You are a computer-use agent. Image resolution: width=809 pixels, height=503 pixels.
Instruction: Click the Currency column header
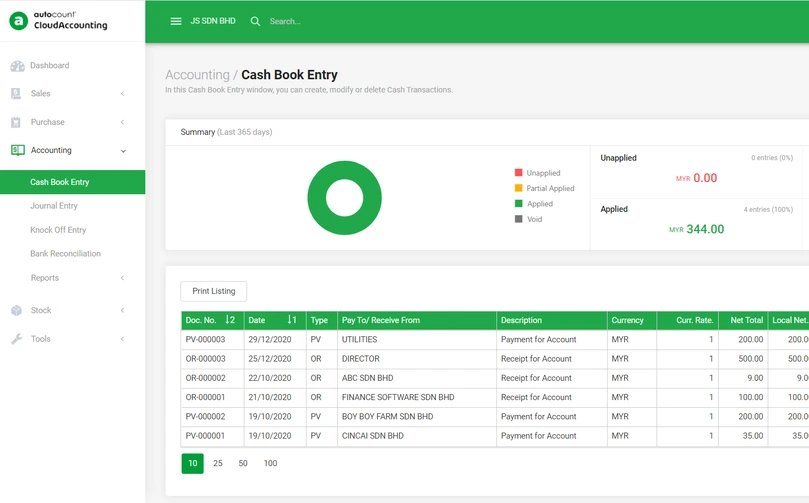(632, 320)
